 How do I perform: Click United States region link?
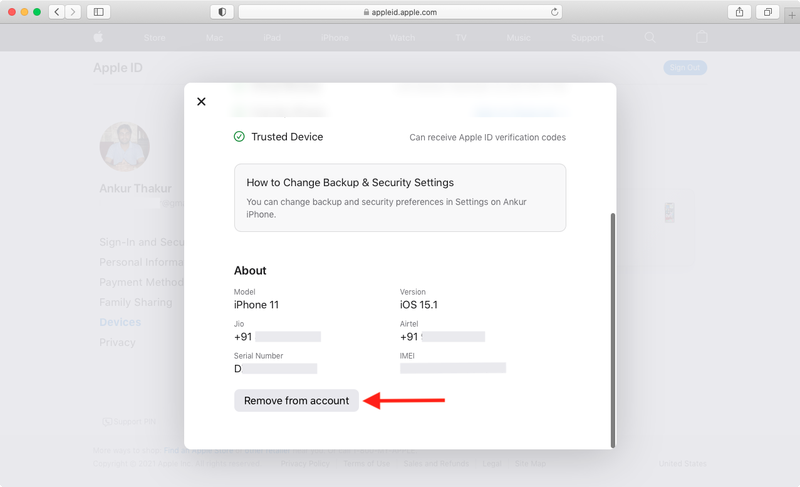(682, 464)
